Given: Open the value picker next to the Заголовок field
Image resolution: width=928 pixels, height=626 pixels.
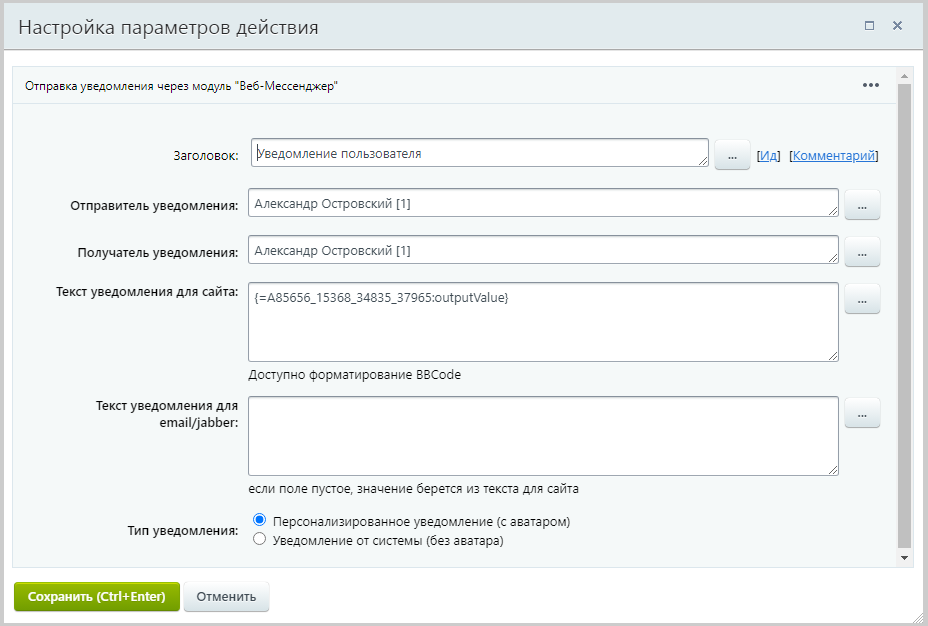Looking at the screenshot, I should point(732,155).
